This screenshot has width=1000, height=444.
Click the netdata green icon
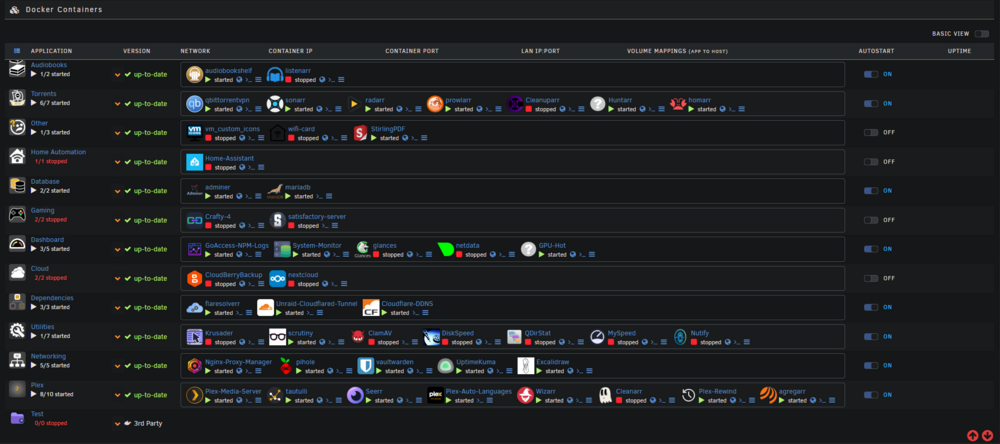click(x=446, y=249)
